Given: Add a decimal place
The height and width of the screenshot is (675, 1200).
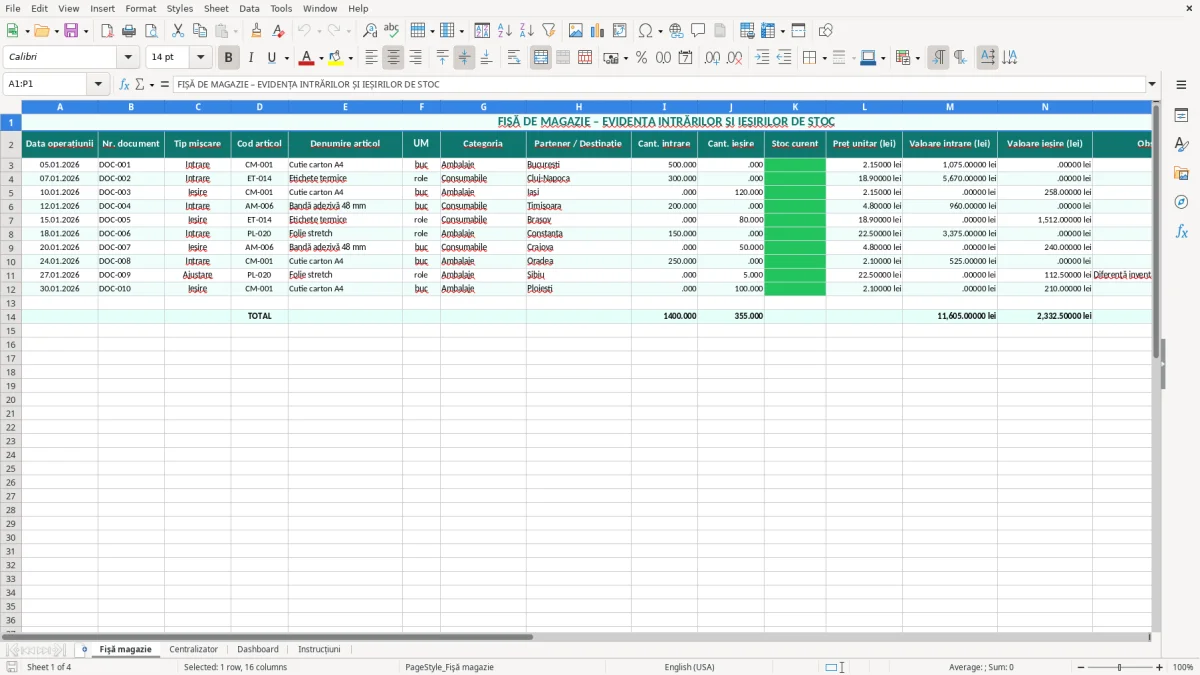Looking at the screenshot, I should pyautogui.click(x=713, y=58).
